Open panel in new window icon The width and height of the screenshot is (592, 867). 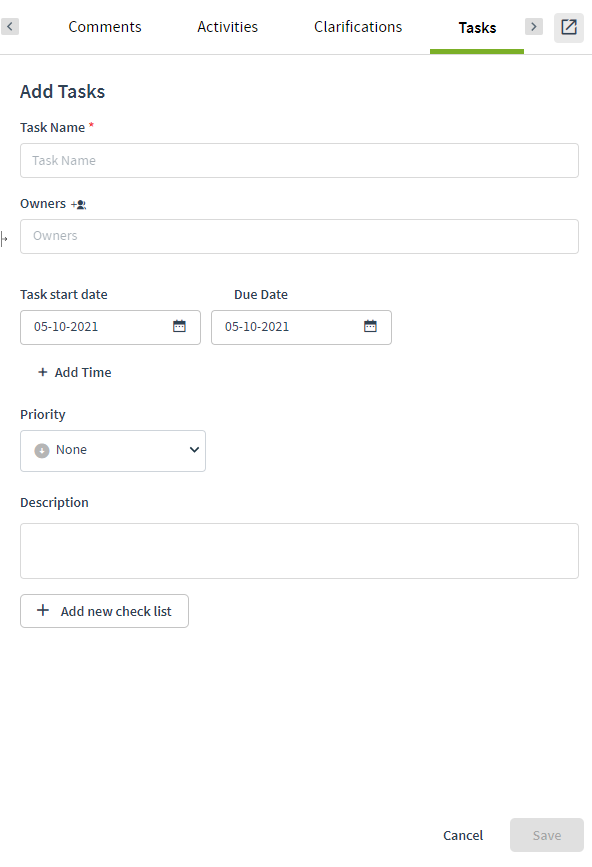569,27
